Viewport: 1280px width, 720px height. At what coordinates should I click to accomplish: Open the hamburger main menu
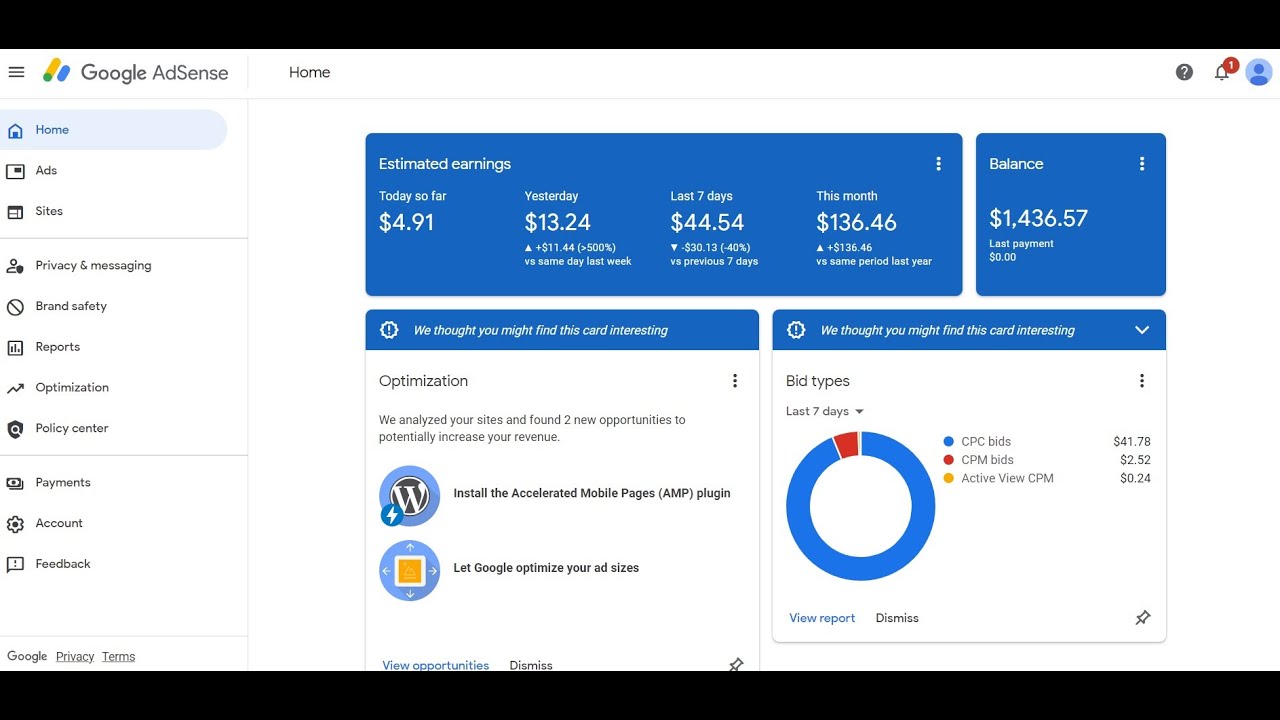point(16,72)
